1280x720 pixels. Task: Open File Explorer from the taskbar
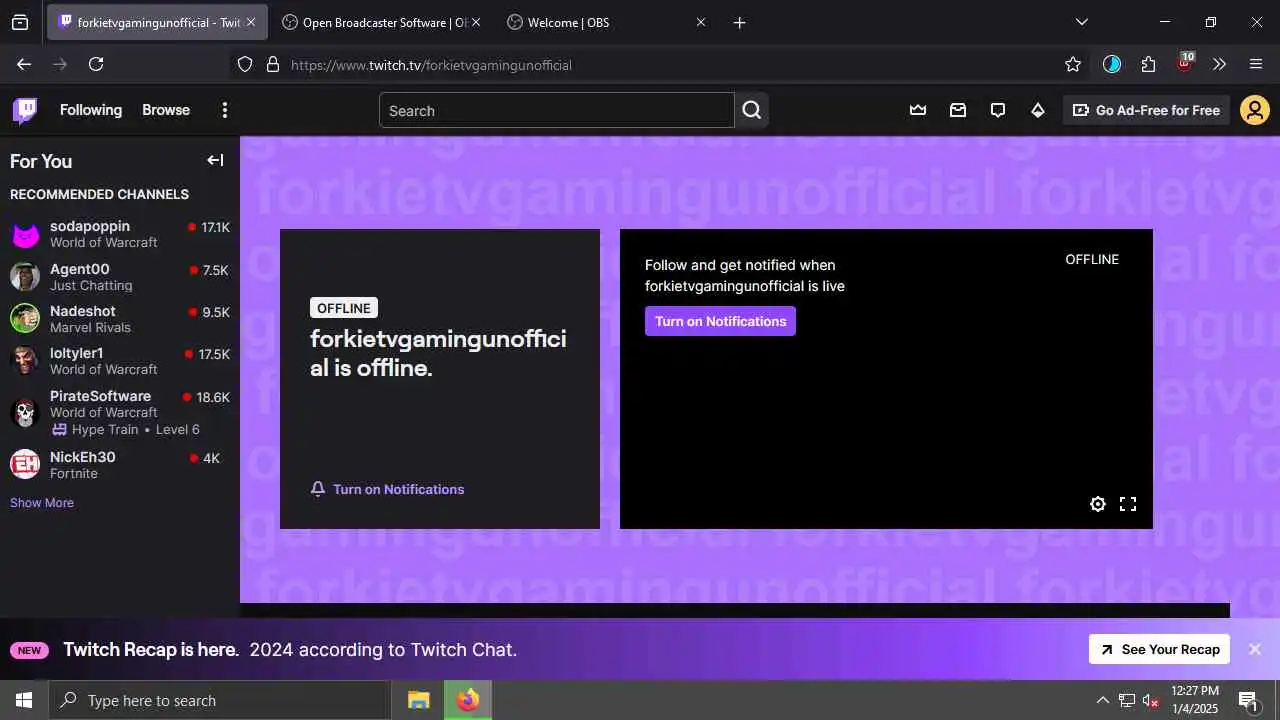click(x=419, y=700)
